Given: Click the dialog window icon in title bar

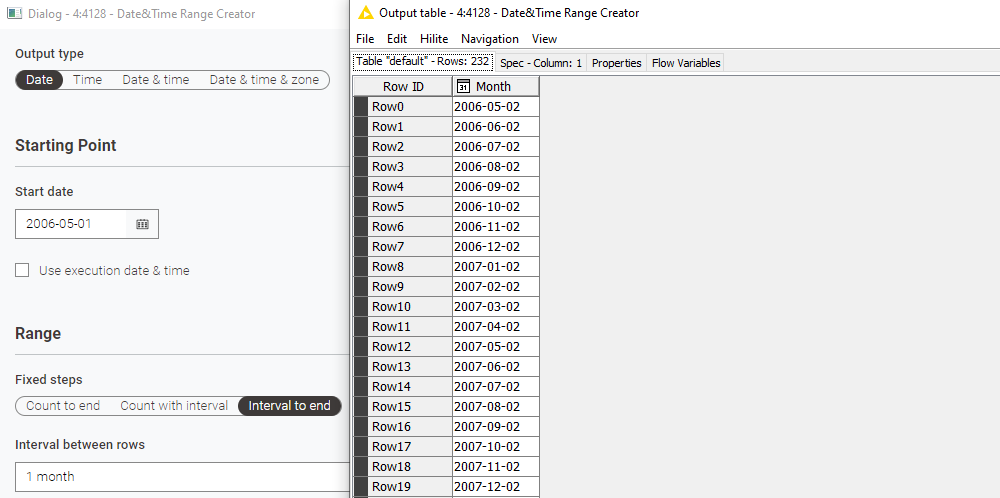Looking at the screenshot, I should point(15,14).
